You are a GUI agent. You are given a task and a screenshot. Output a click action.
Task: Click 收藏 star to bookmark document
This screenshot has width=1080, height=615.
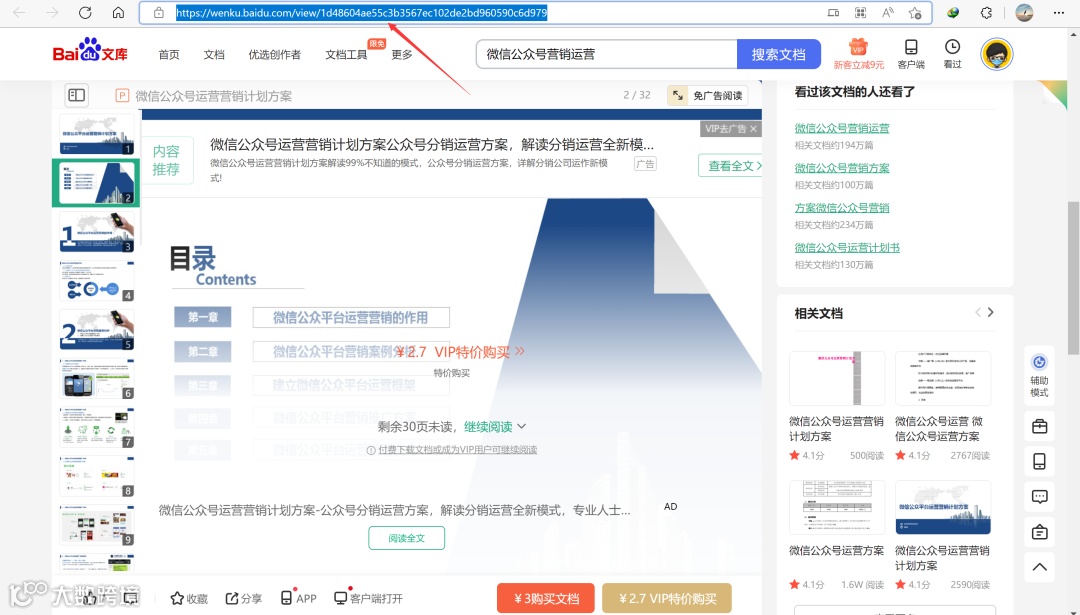point(189,598)
